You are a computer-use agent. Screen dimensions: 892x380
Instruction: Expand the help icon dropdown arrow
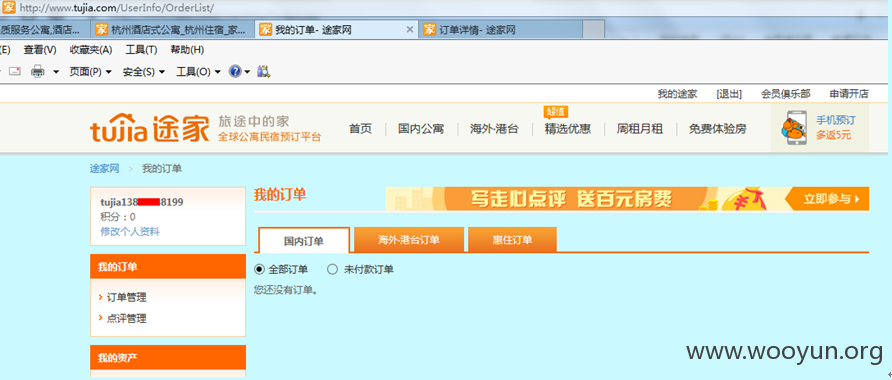click(x=247, y=72)
